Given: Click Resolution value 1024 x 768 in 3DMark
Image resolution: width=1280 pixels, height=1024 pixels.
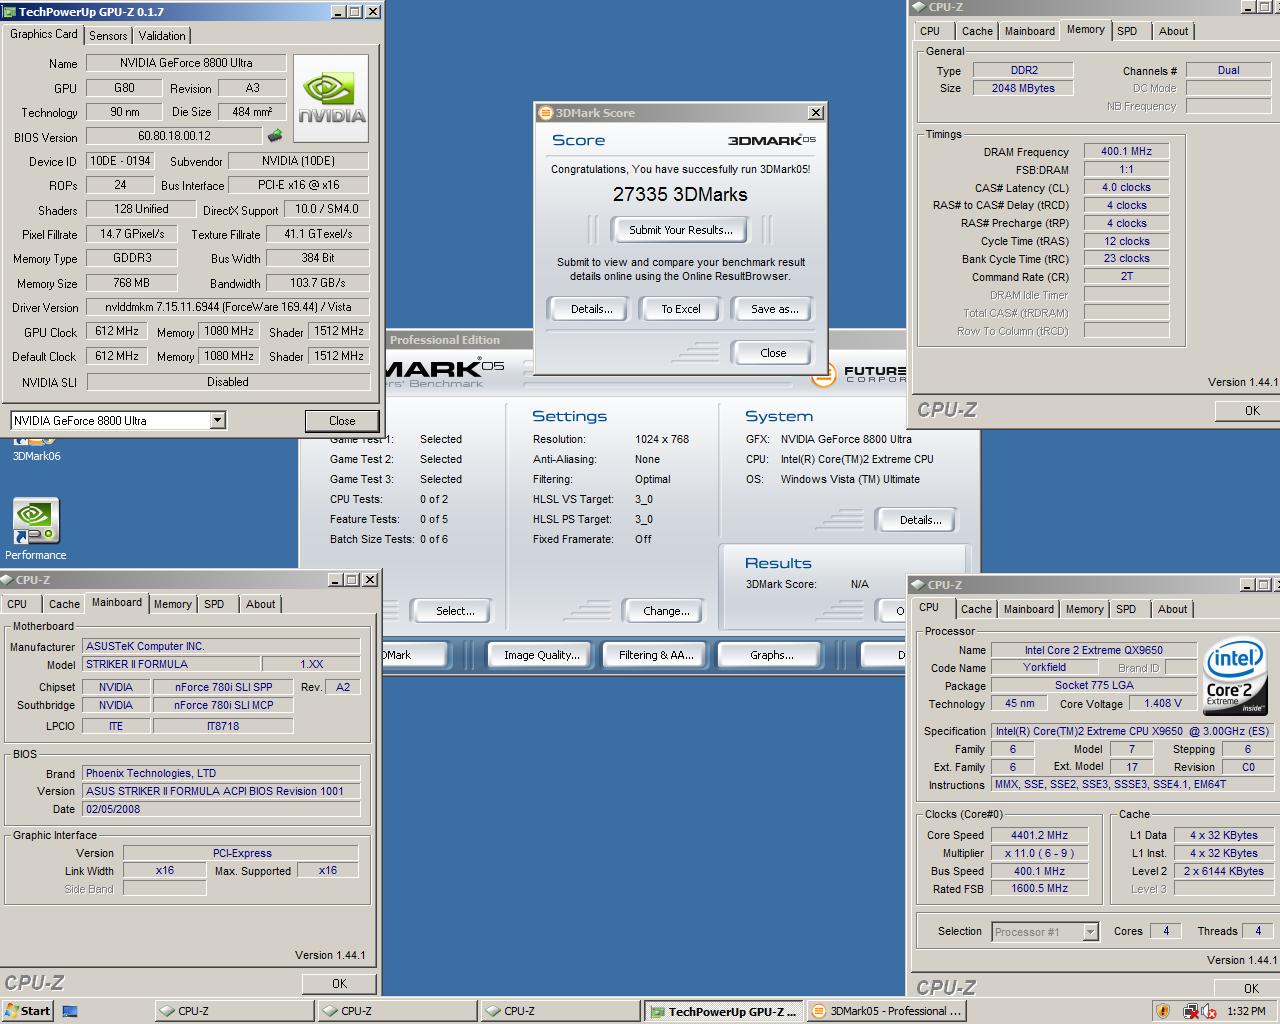Looking at the screenshot, I should pos(662,439).
